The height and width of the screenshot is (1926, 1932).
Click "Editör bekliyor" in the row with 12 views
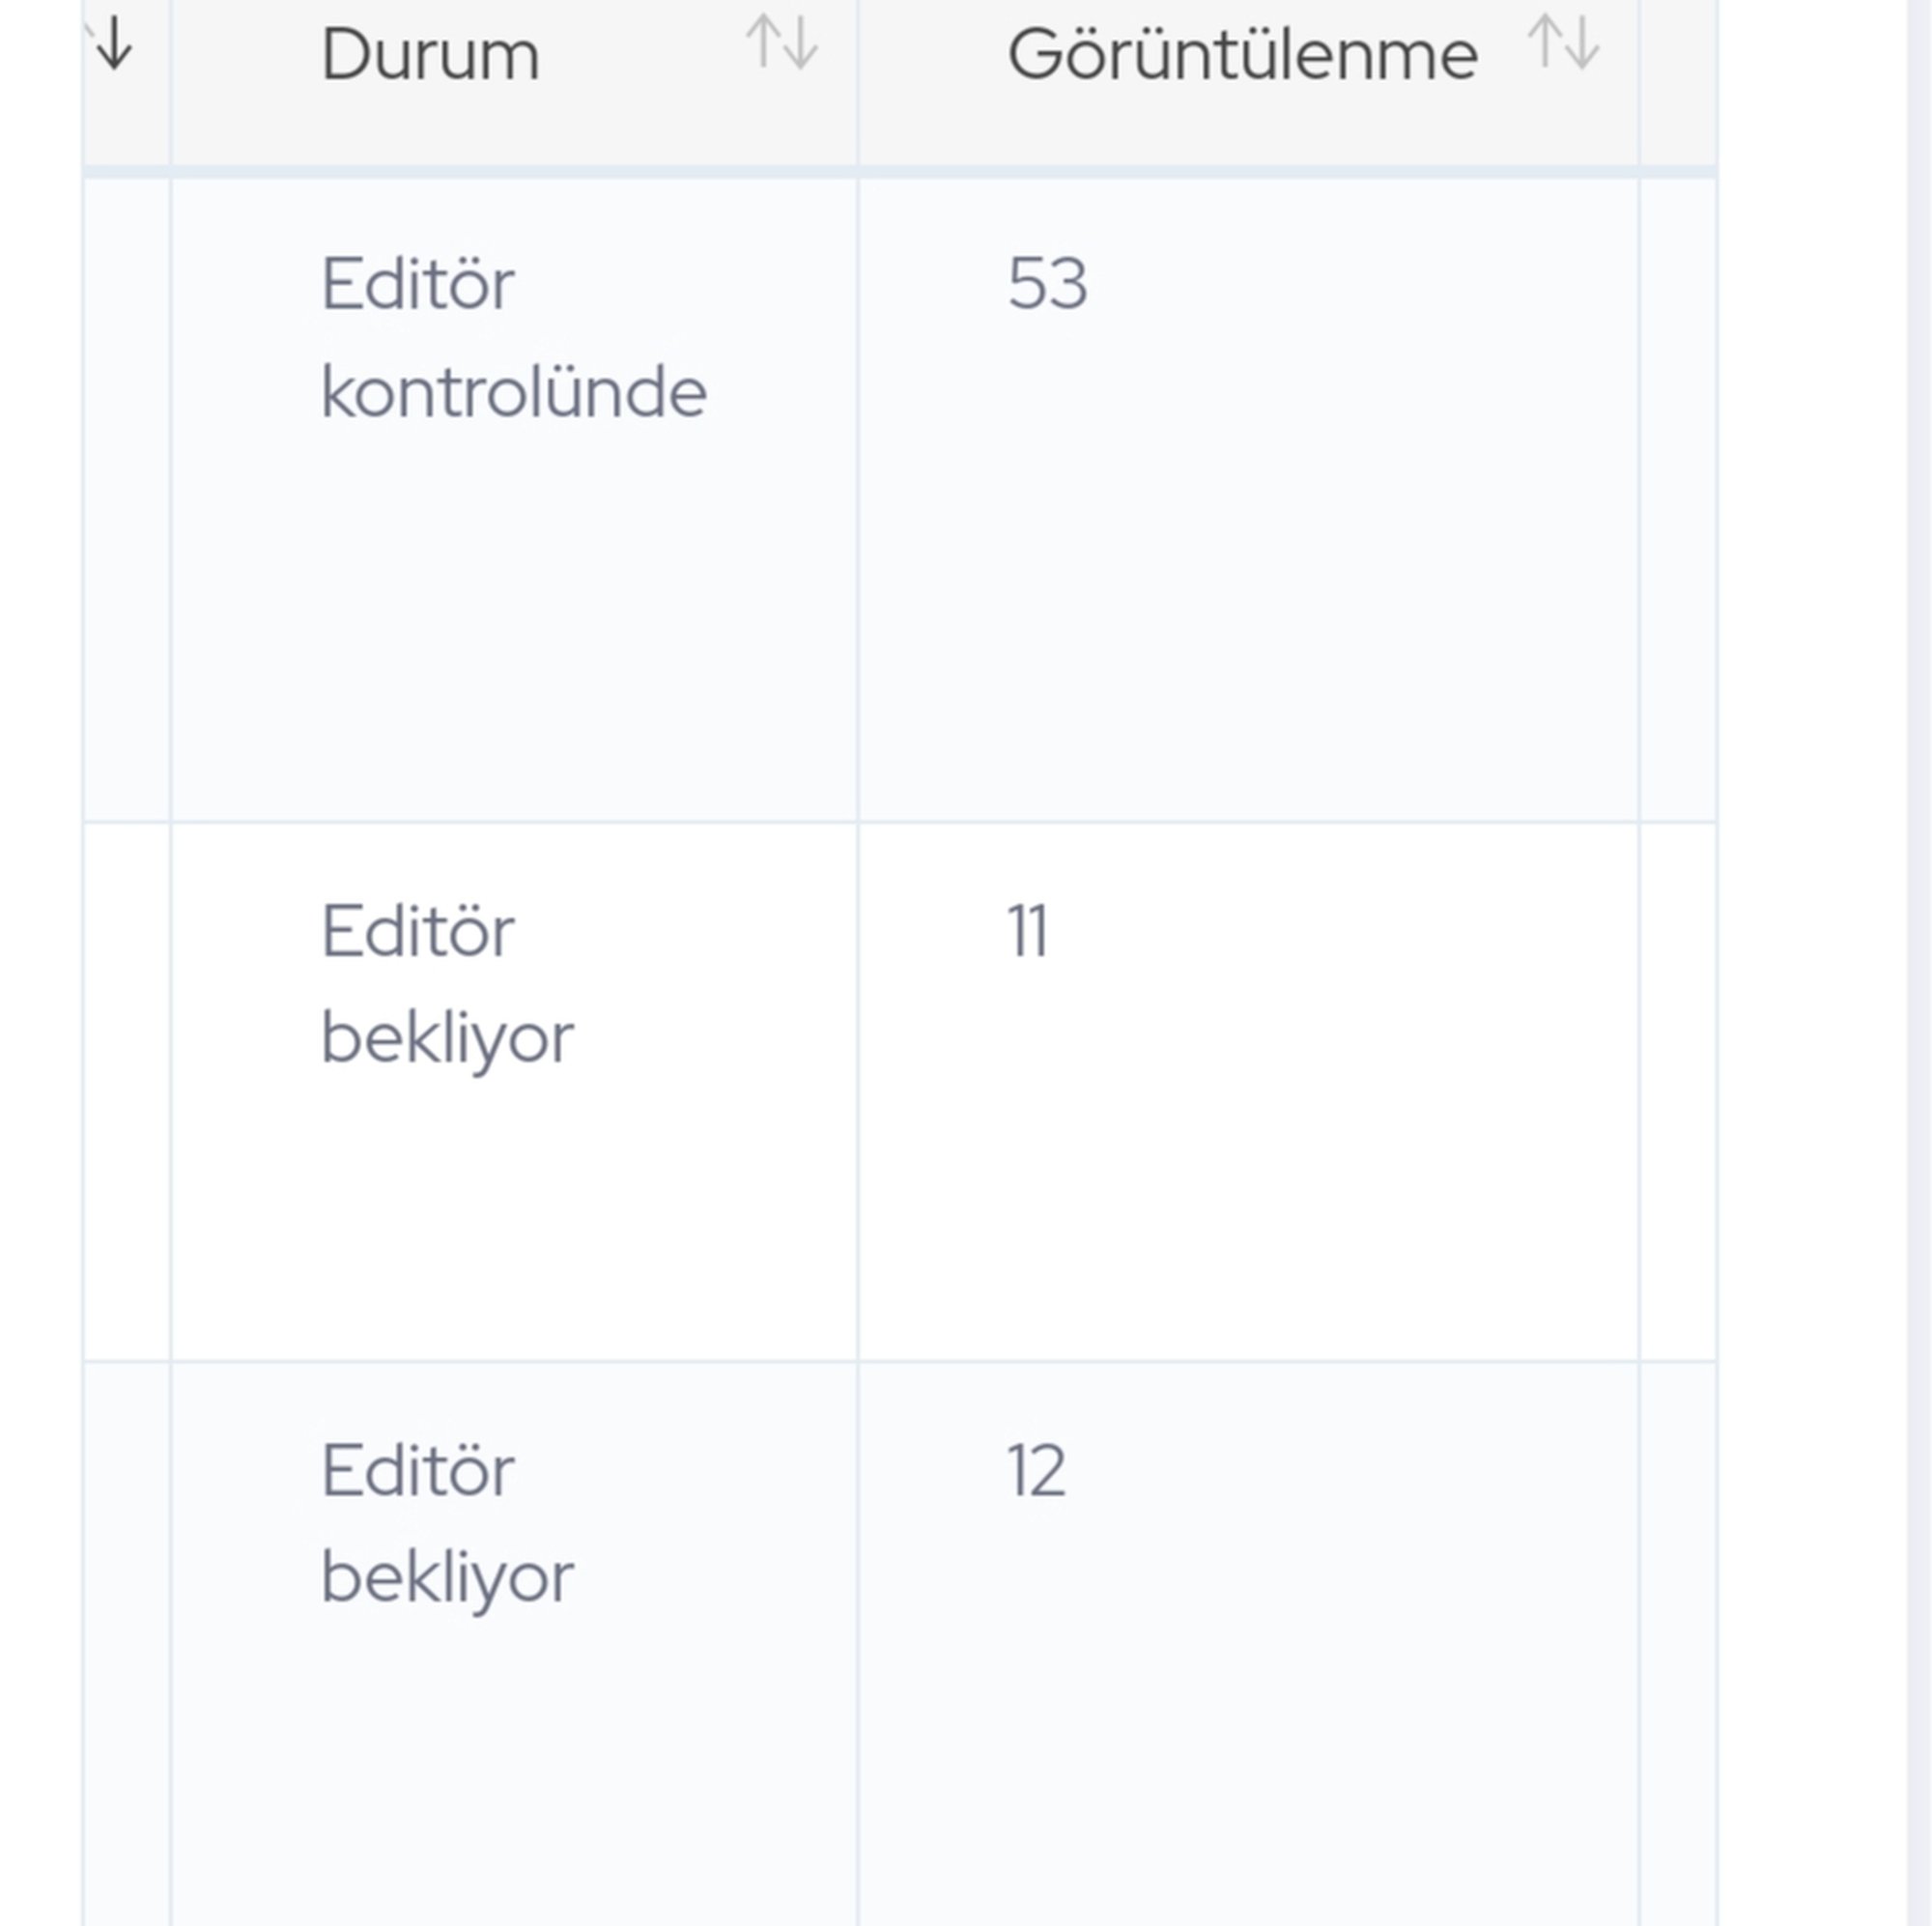pos(447,1524)
